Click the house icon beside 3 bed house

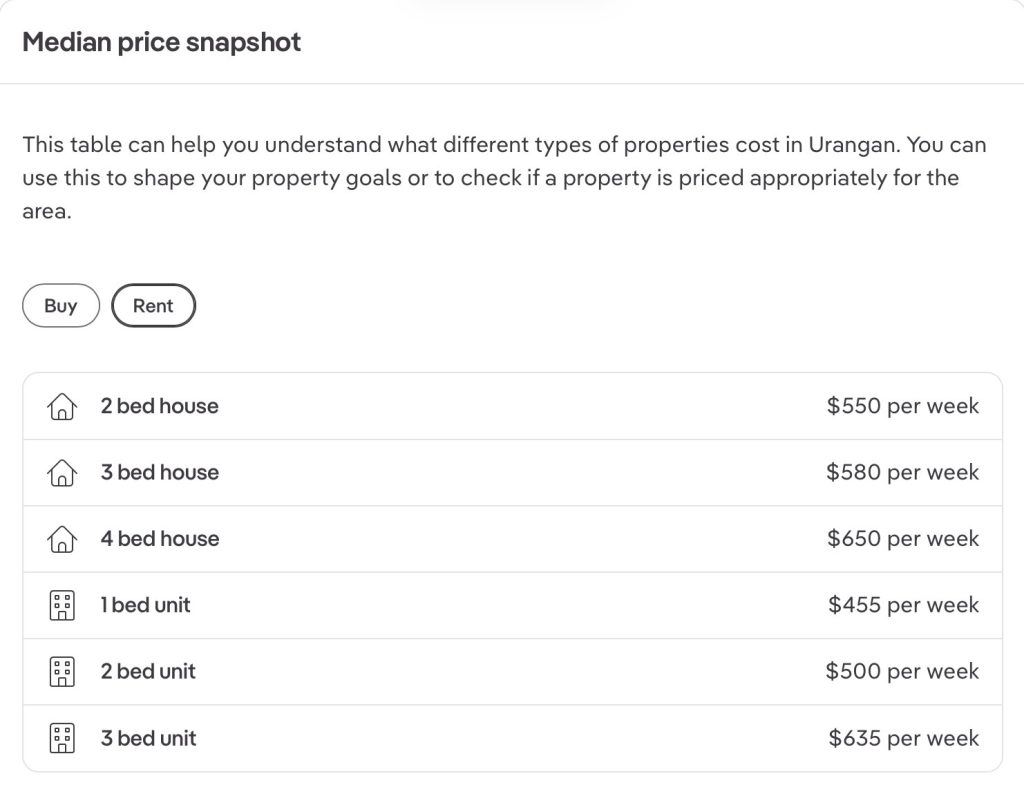pyautogui.click(x=62, y=473)
